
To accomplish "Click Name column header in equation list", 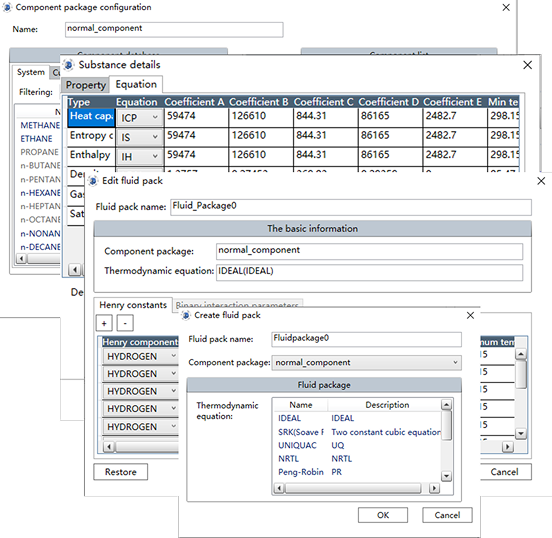I will click(x=301, y=405).
